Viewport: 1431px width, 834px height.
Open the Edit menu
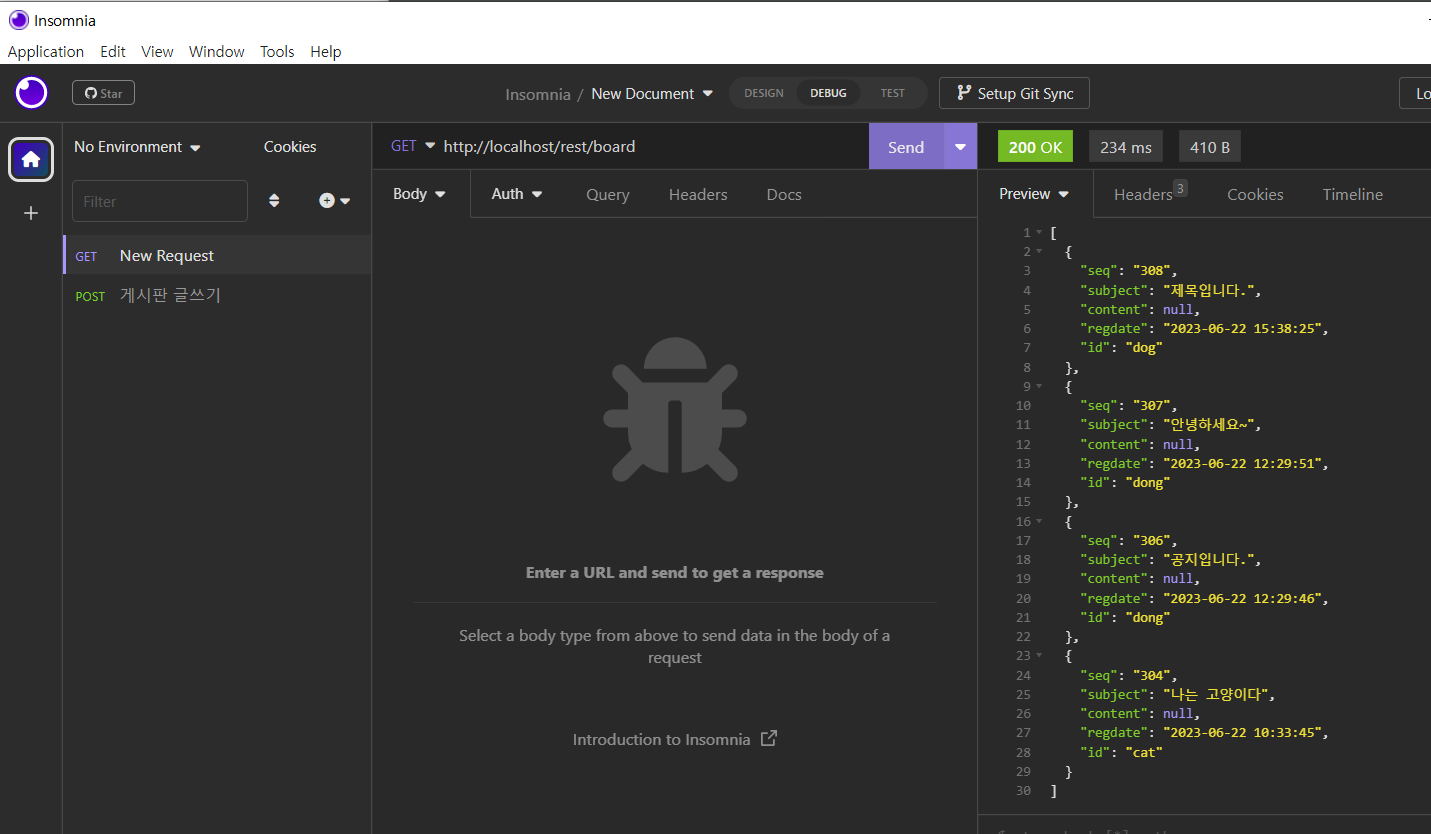(113, 51)
